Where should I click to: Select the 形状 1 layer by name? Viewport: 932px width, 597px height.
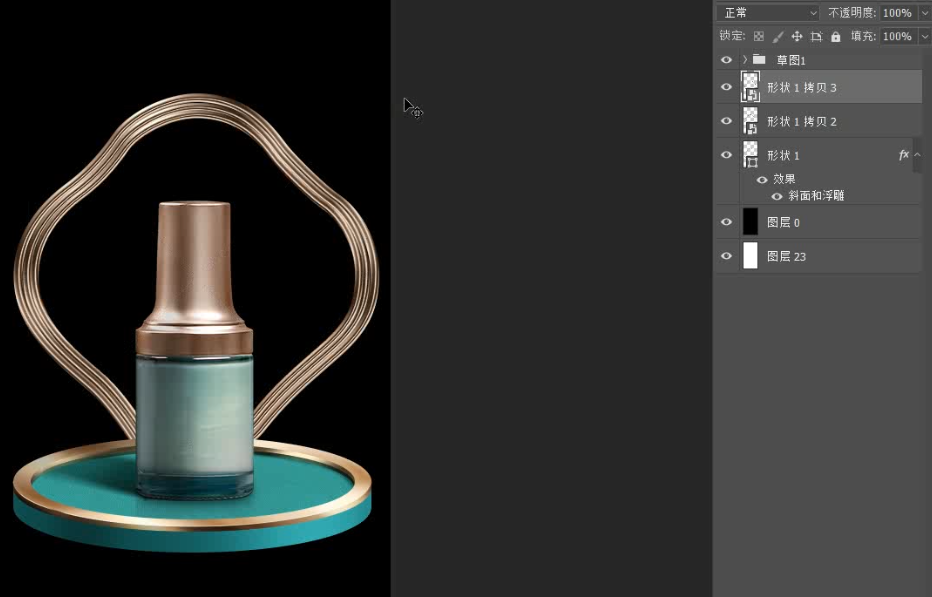click(783, 156)
